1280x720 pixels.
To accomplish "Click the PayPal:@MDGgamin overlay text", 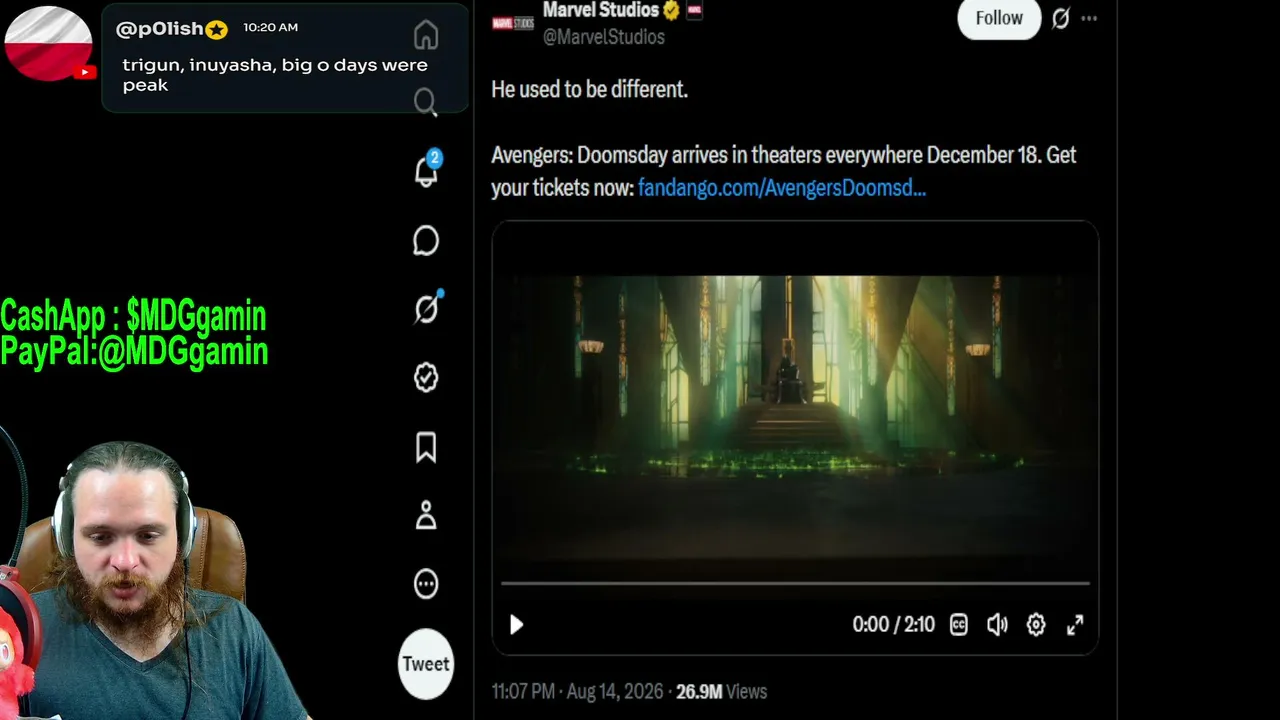I will pyautogui.click(x=134, y=351).
